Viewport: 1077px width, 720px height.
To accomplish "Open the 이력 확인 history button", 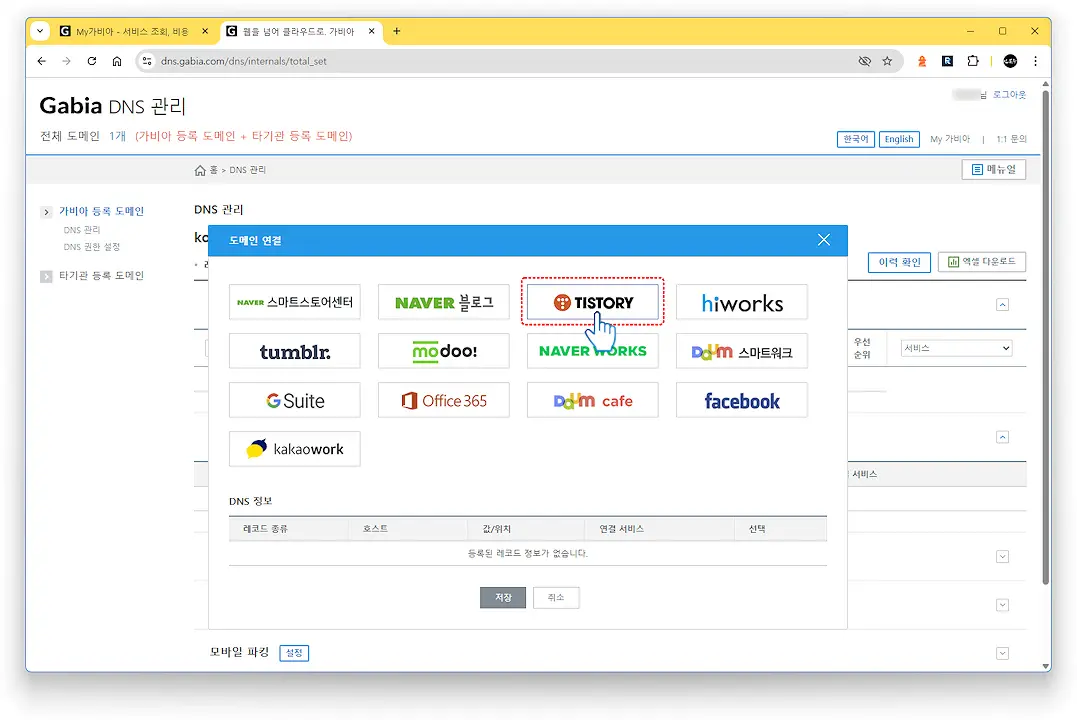I will [x=899, y=262].
